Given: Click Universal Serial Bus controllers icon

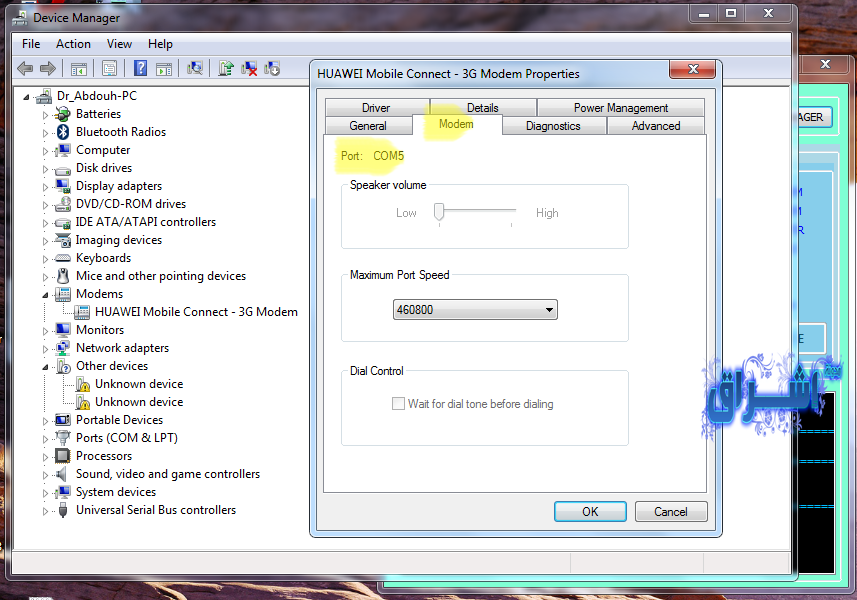Looking at the screenshot, I should [x=63, y=510].
